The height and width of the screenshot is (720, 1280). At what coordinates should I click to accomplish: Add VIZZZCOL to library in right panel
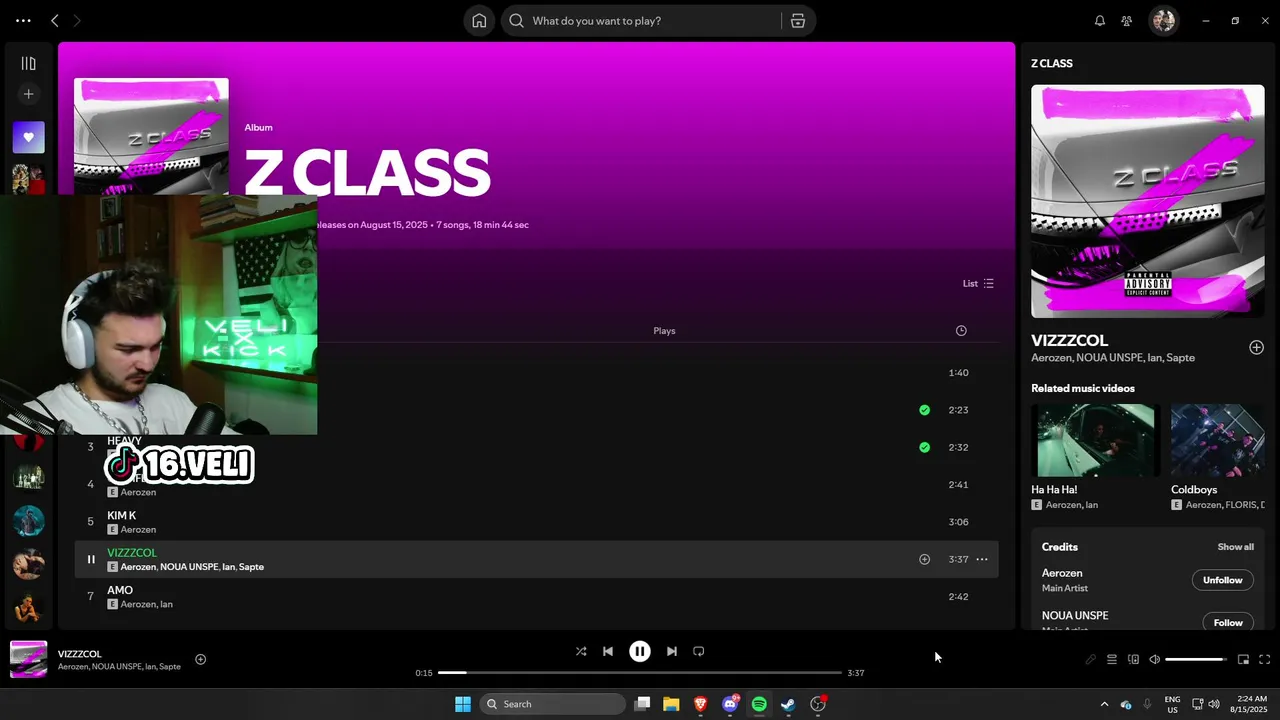click(x=1256, y=348)
